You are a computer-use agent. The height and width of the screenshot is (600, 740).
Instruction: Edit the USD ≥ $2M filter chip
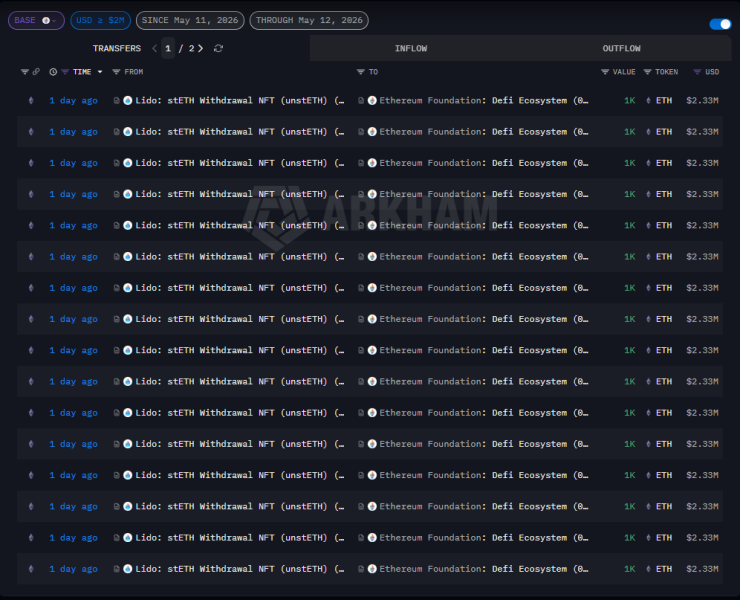[x=101, y=21]
